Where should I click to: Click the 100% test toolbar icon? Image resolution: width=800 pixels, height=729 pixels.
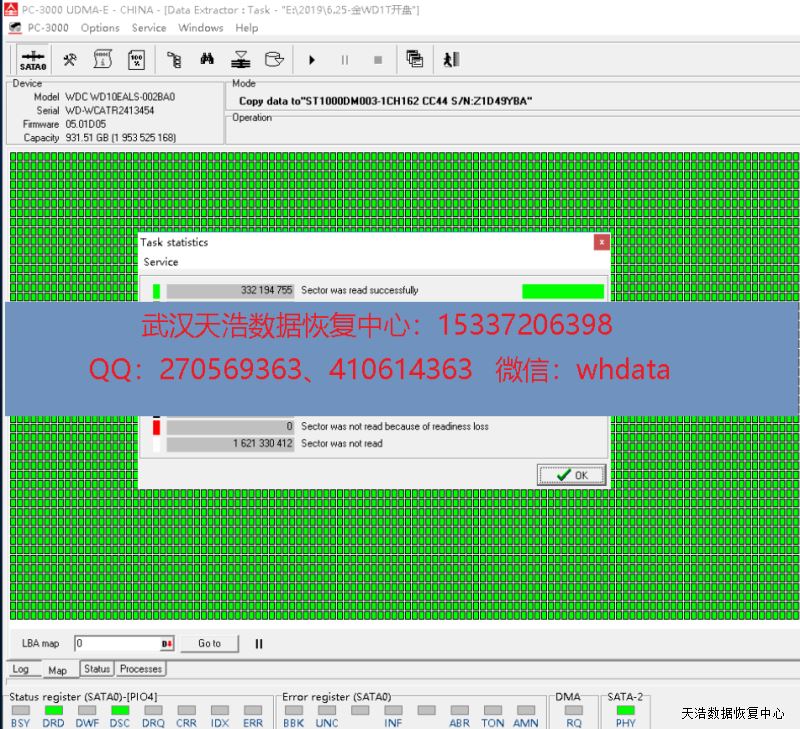(137, 60)
